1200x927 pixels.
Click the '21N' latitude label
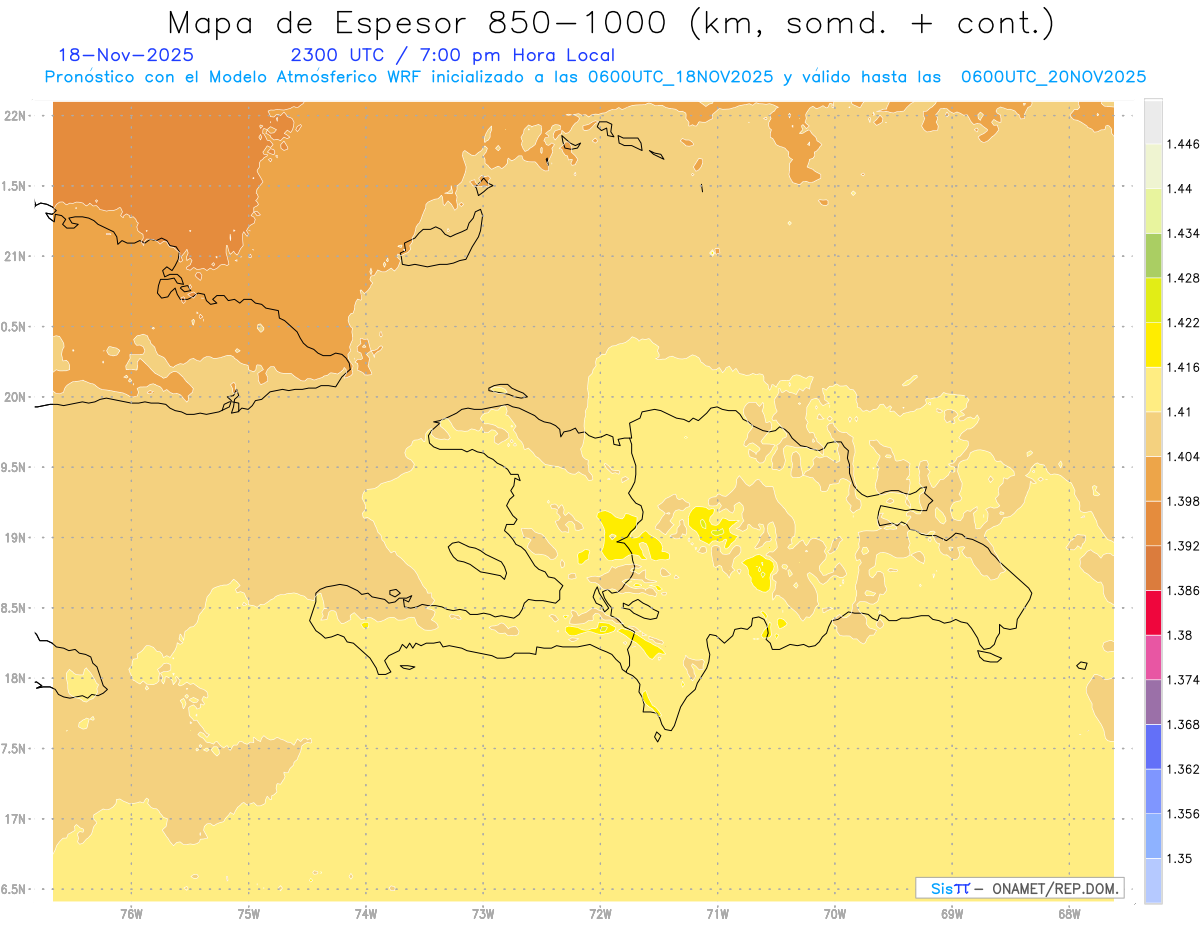coord(16,256)
